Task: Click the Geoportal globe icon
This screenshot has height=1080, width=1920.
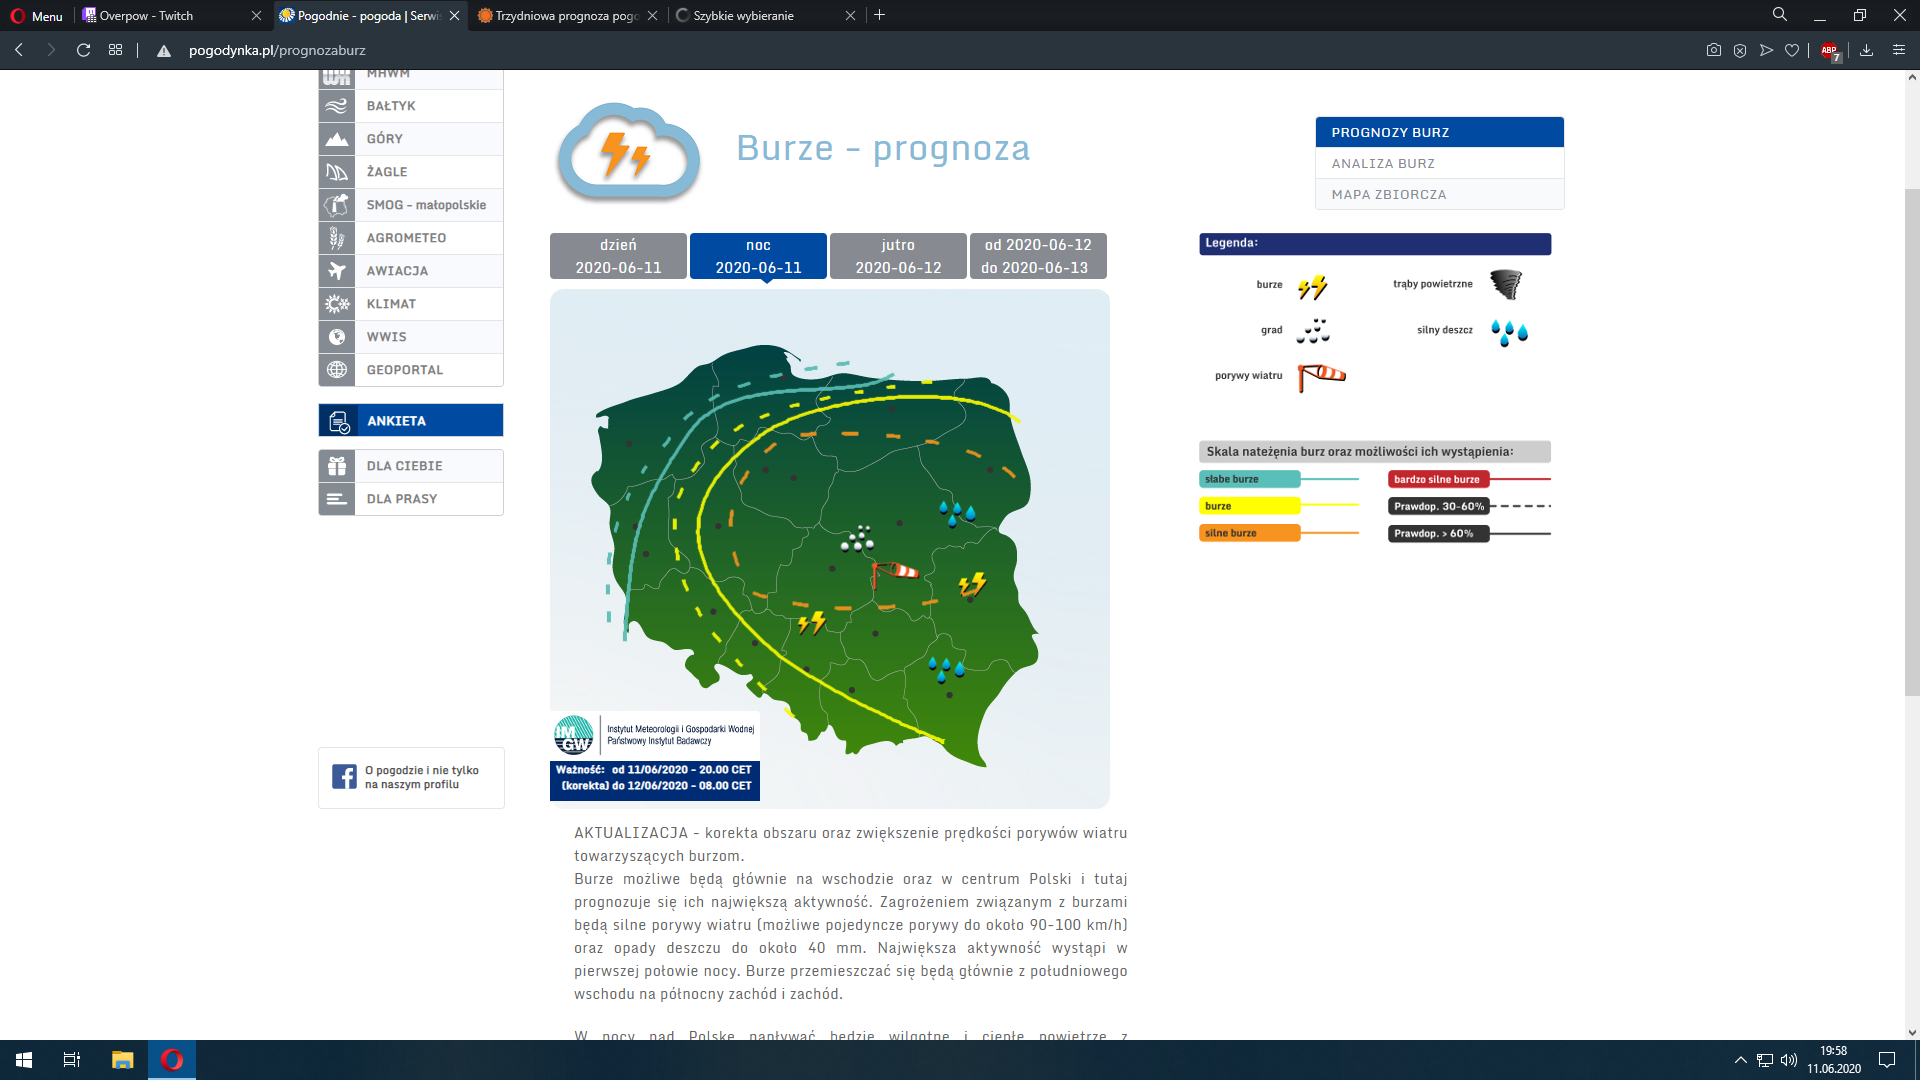Action: tap(337, 370)
